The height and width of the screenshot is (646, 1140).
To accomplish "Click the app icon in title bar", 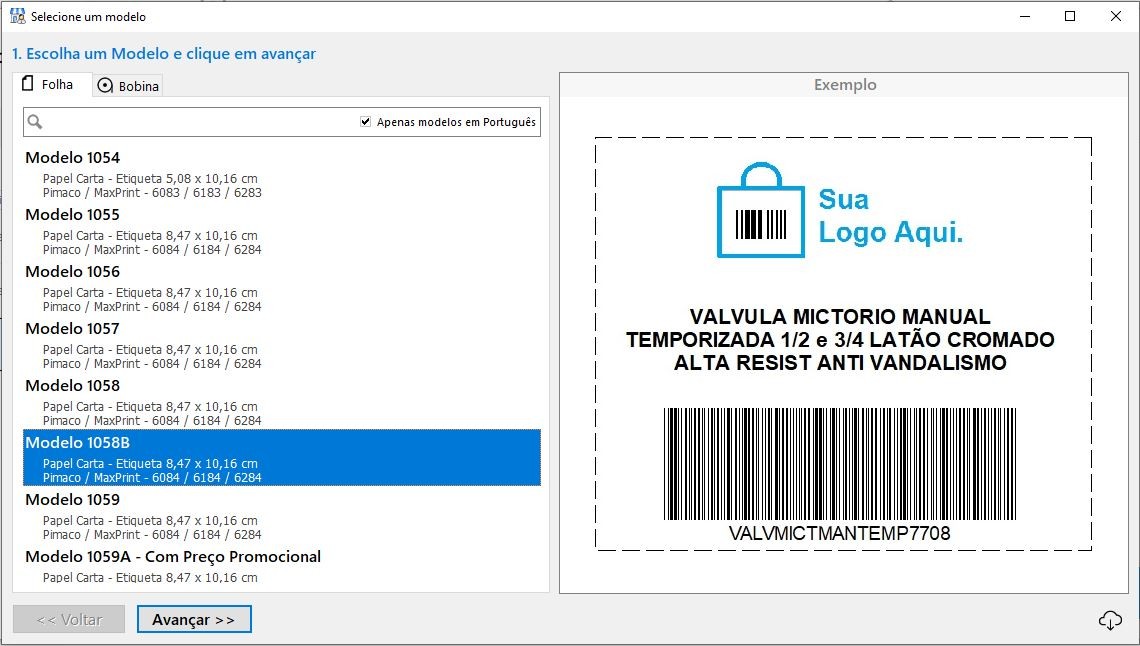I will click(x=17, y=16).
